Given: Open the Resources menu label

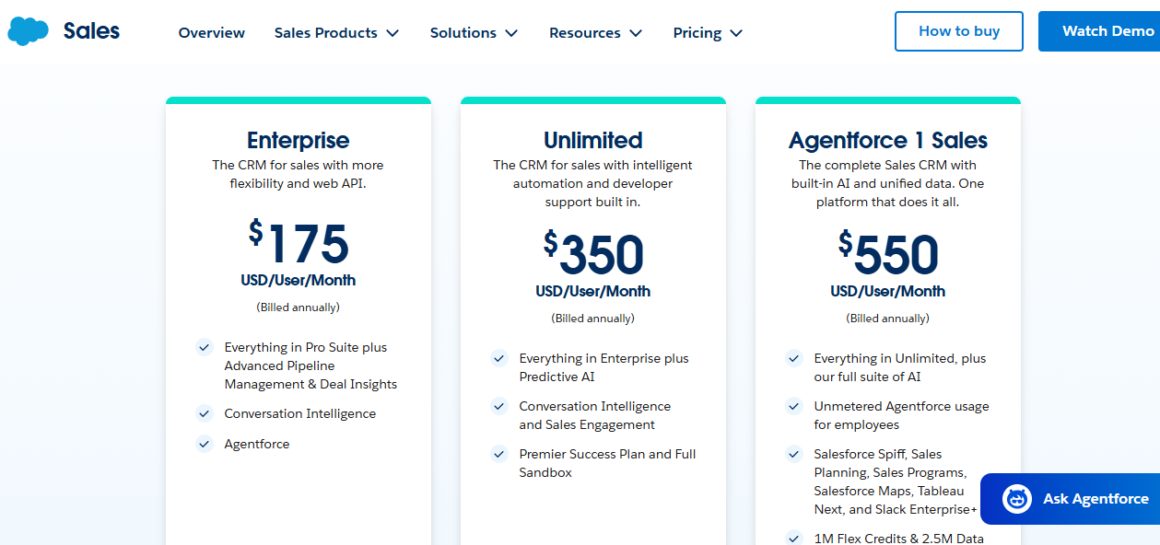Looking at the screenshot, I should [584, 33].
